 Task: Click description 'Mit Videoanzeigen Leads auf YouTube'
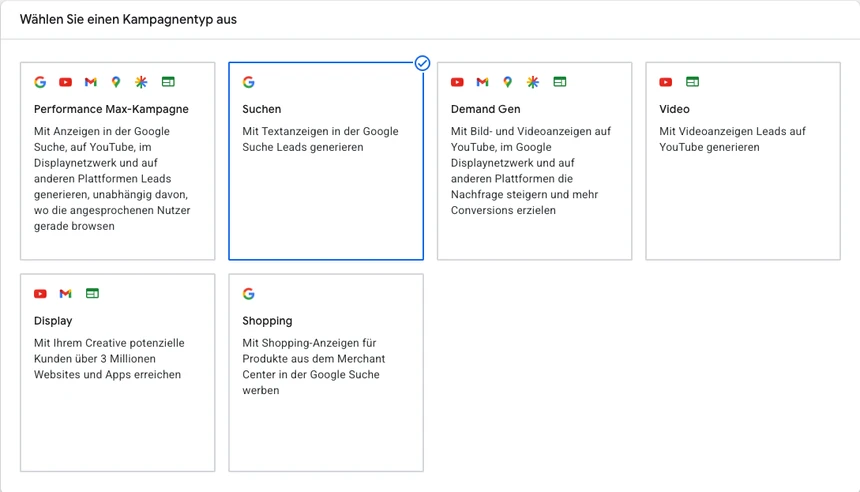click(732, 139)
